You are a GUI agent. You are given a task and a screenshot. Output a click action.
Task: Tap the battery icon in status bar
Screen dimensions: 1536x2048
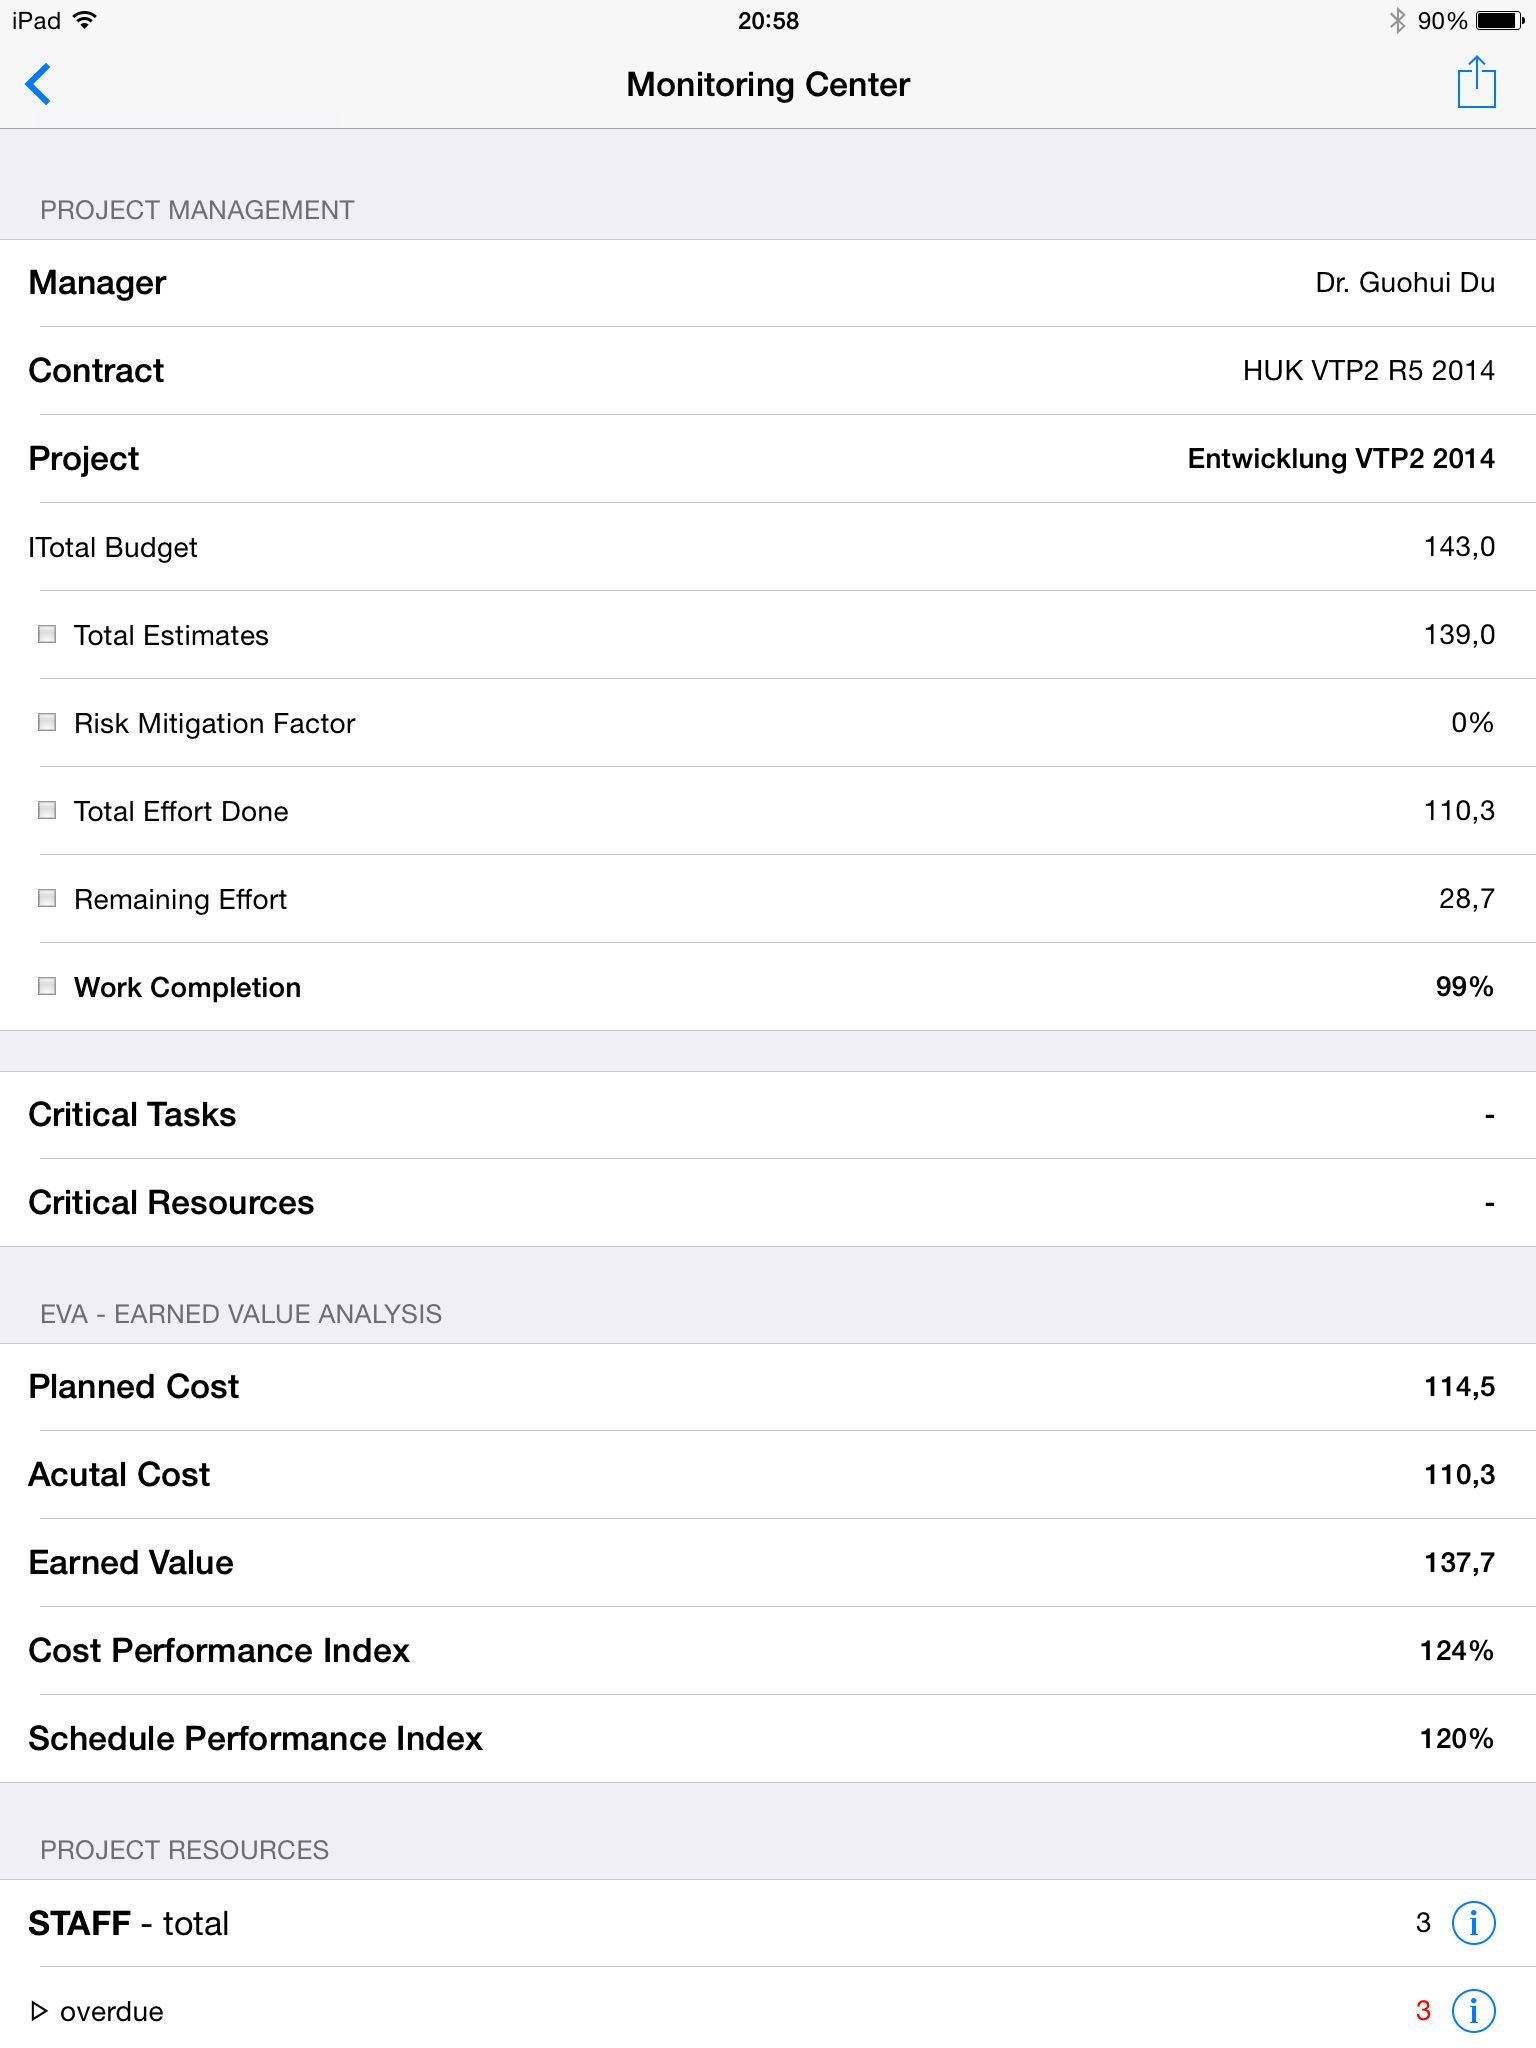pyautogui.click(x=1499, y=20)
